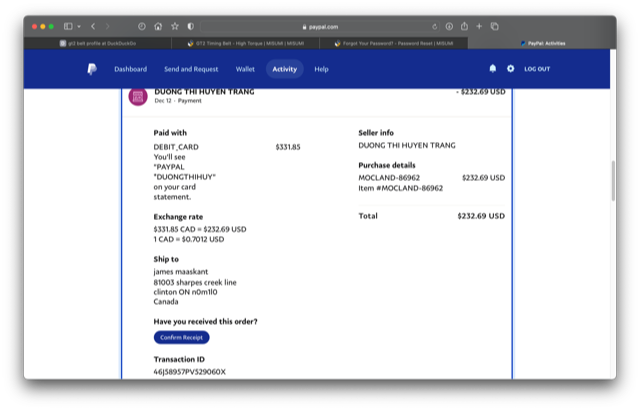Viewport: 640px width, 410px height.
Task: Click the $331.85 debit card amount
Action: point(288,147)
